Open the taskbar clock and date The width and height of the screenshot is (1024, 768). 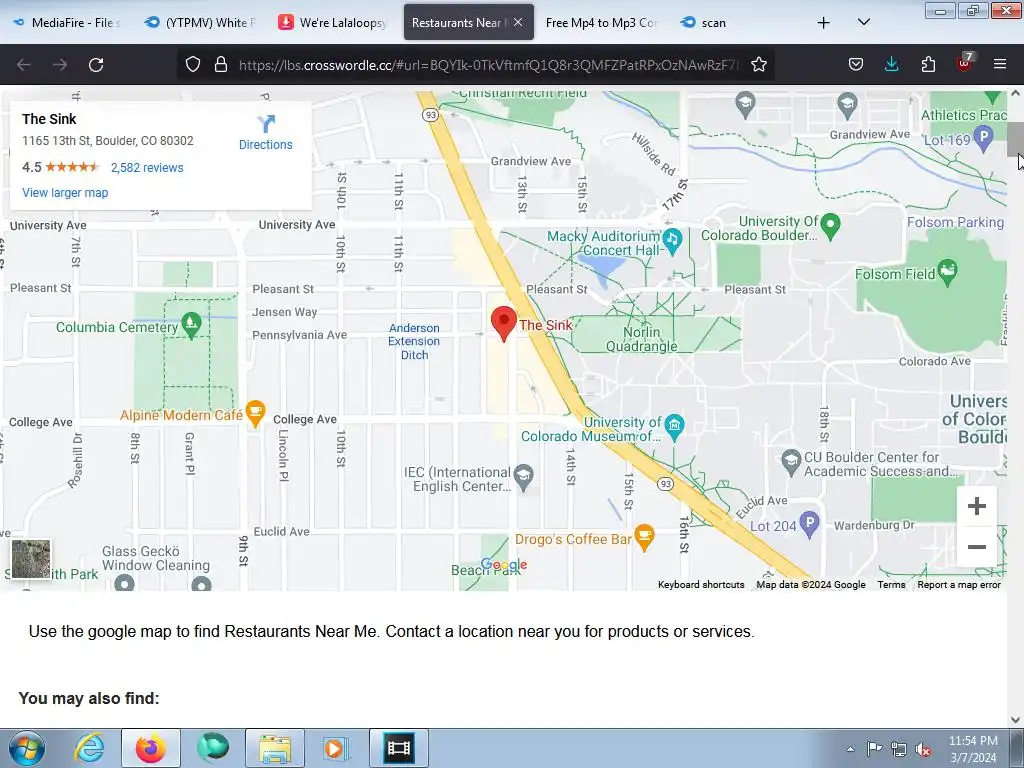[x=973, y=749]
